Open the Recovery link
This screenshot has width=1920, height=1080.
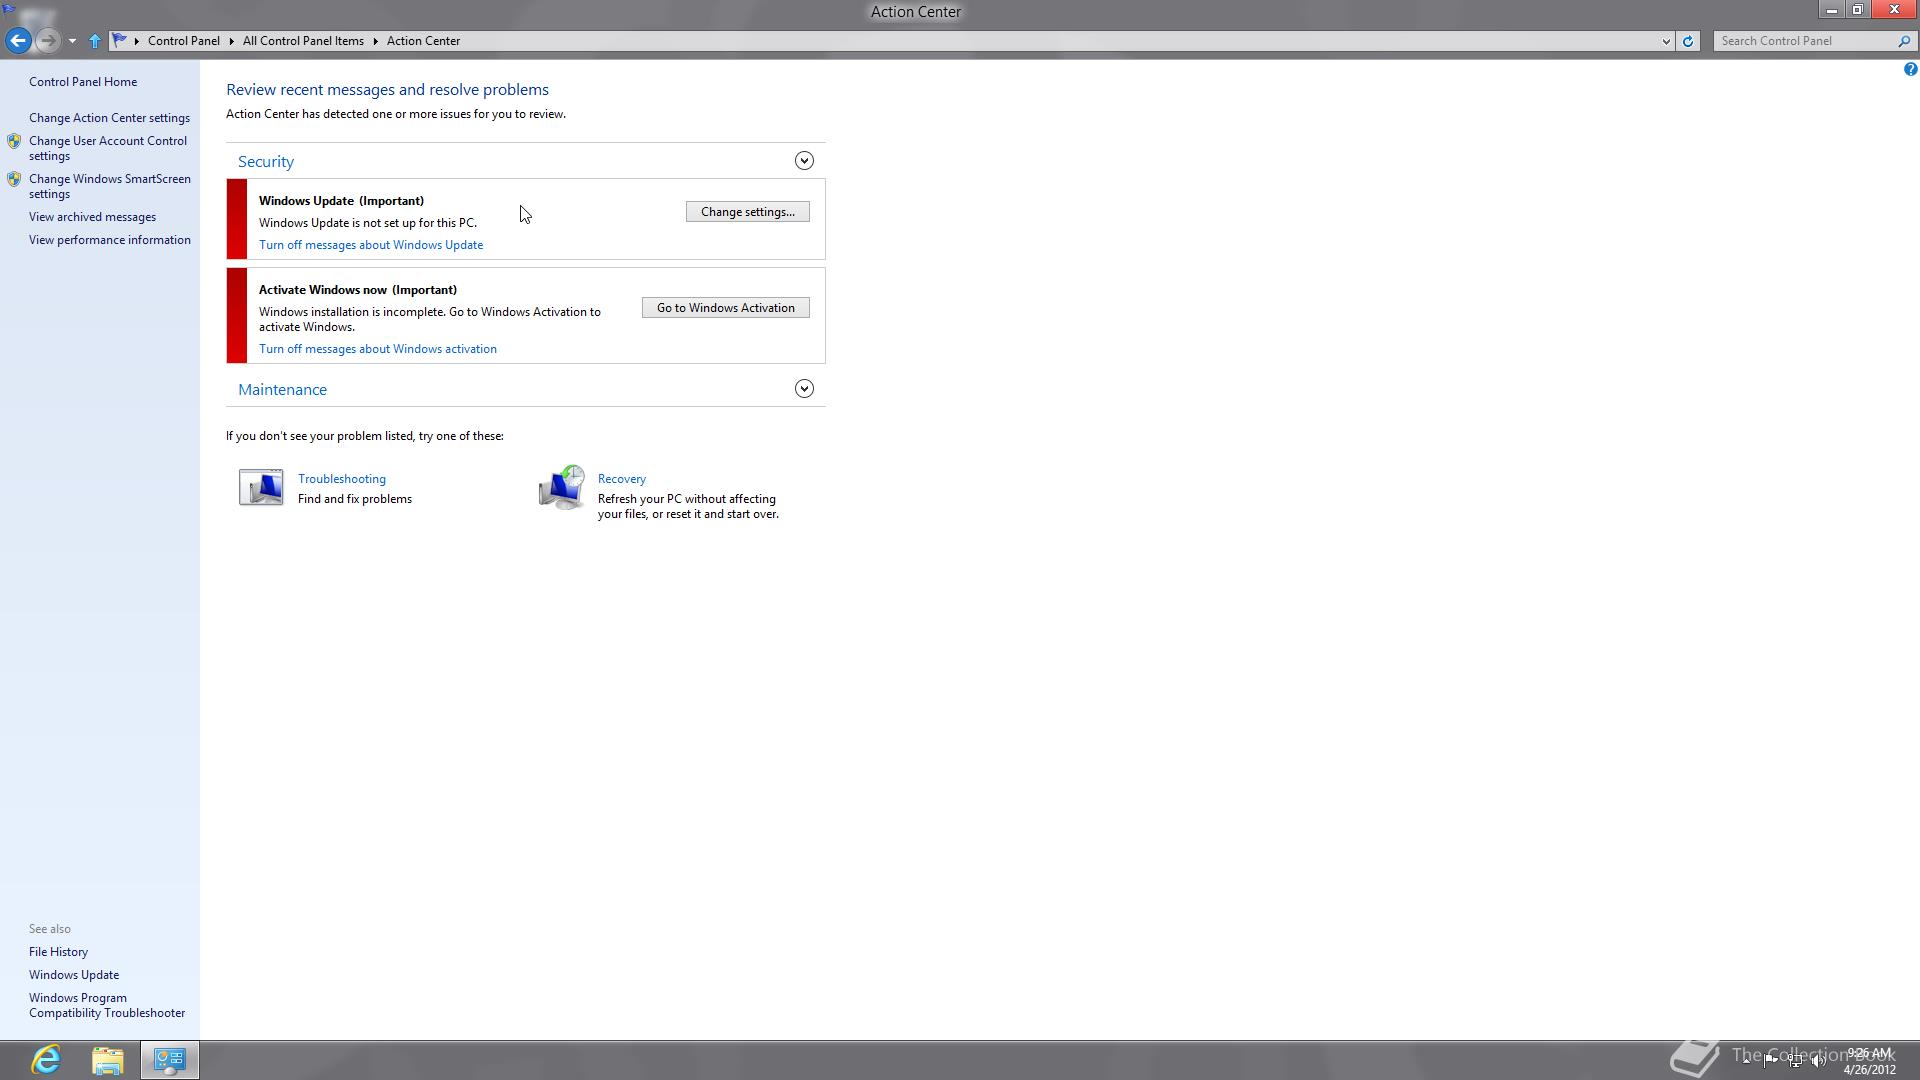[x=622, y=479]
